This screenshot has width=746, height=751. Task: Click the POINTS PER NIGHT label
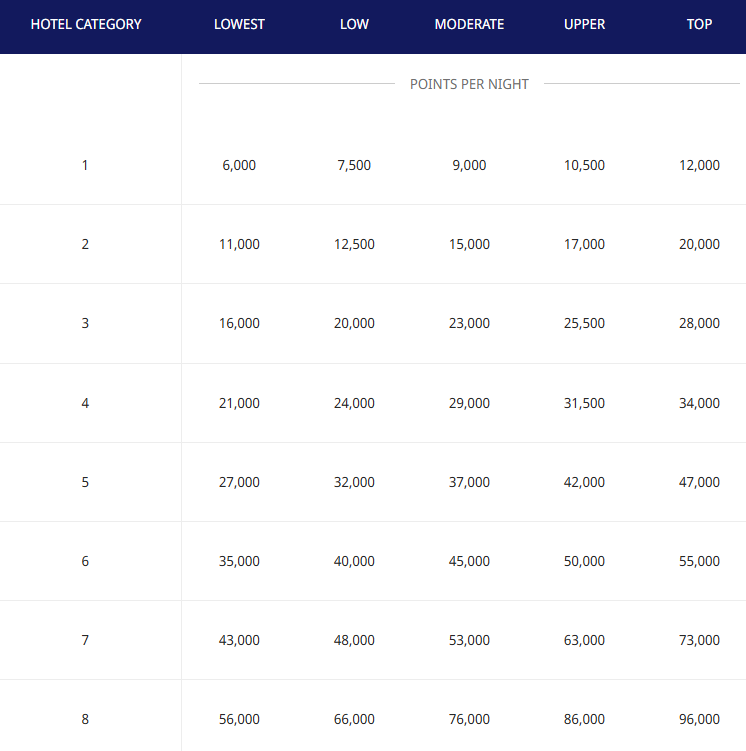point(469,84)
